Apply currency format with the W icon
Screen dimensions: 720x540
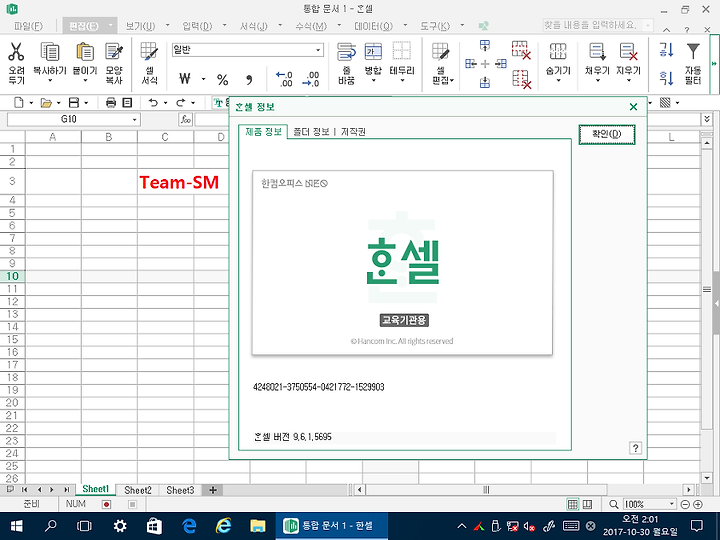185,79
